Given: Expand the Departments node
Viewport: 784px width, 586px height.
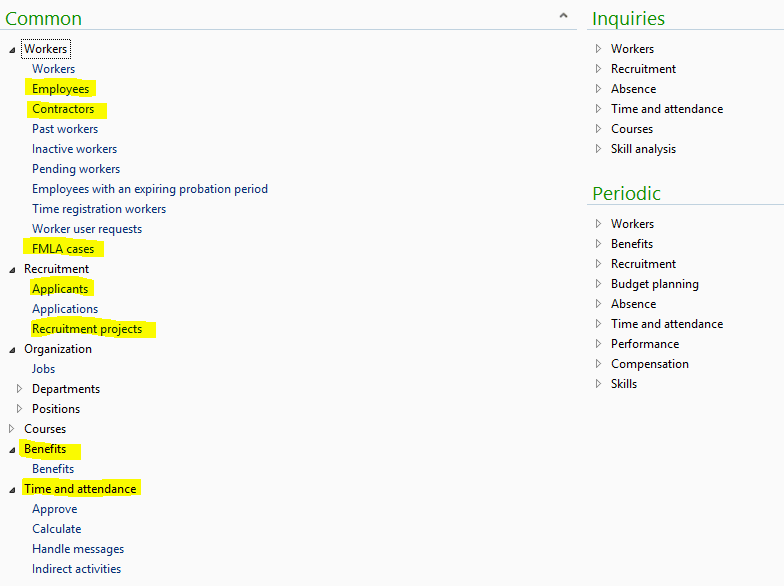Looking at the screenshot, I should [20, 389].
